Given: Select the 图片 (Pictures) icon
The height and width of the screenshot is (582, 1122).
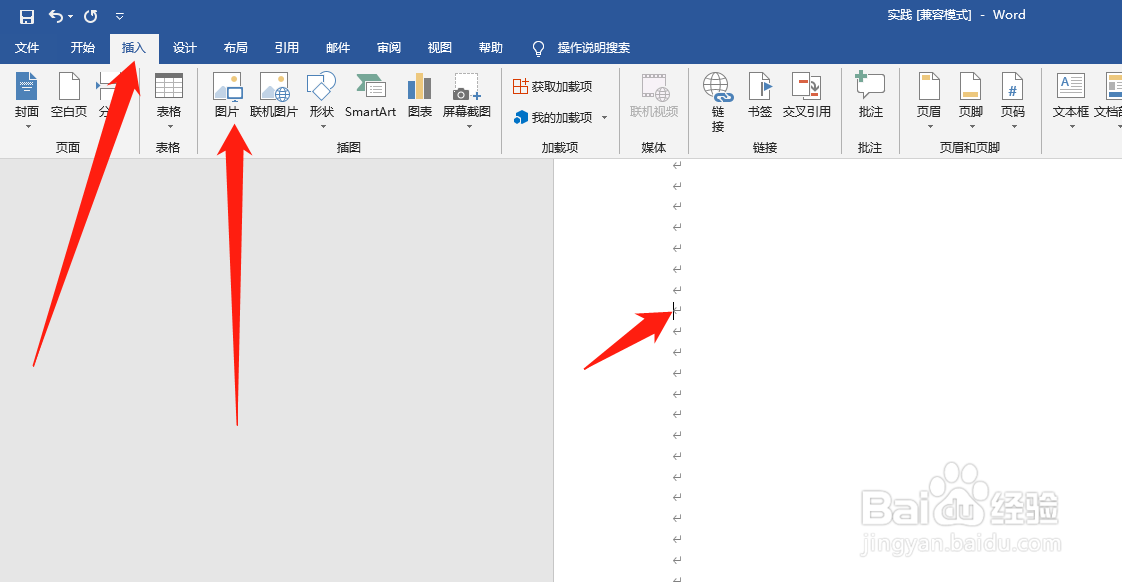Looking at the screenshot, I should 228,97.
